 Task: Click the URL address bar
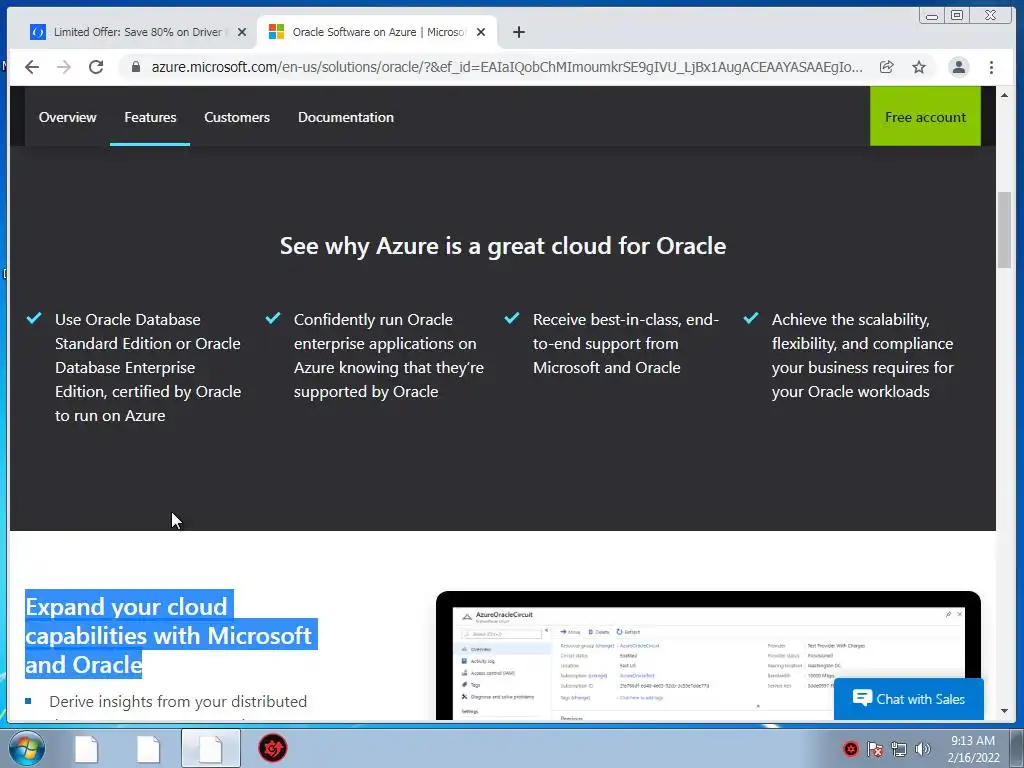pyautogui.click(x=506, y=67)
